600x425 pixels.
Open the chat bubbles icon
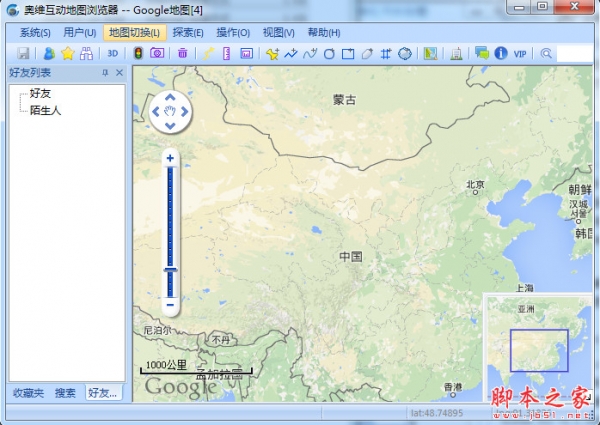pos(482,53)
